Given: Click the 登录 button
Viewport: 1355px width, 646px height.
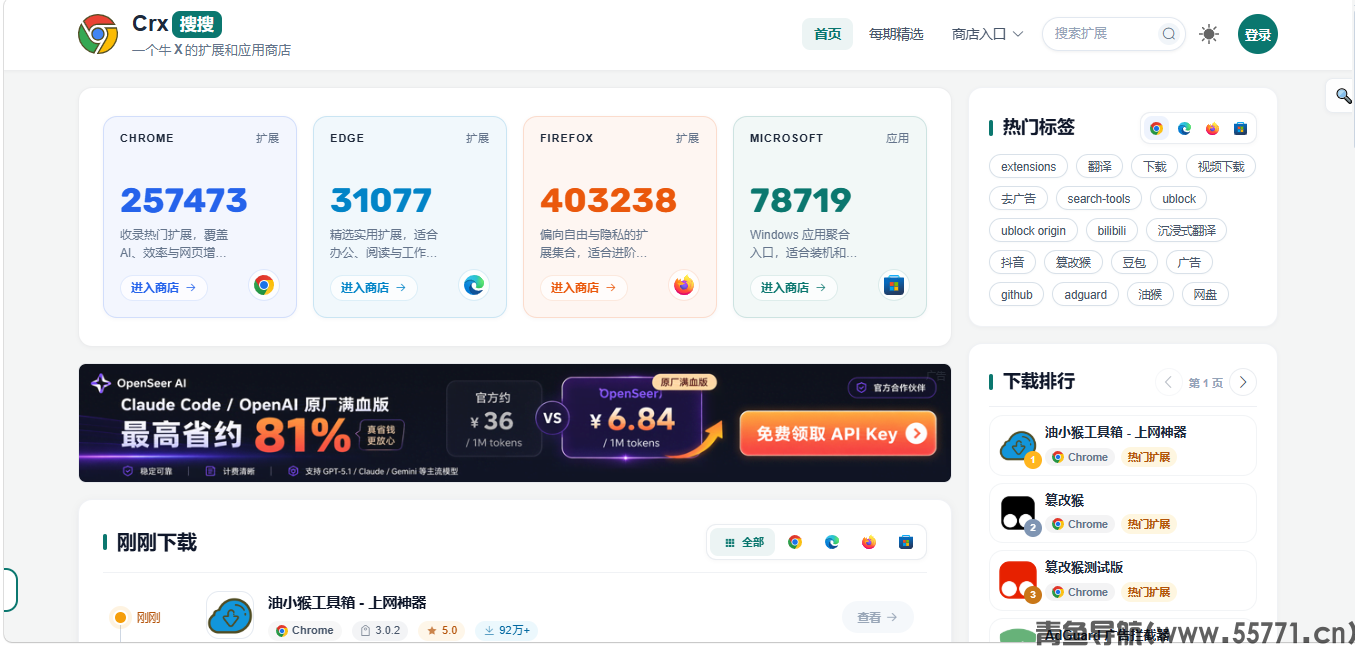Looking at the screenshot, I should (1257, 34).
